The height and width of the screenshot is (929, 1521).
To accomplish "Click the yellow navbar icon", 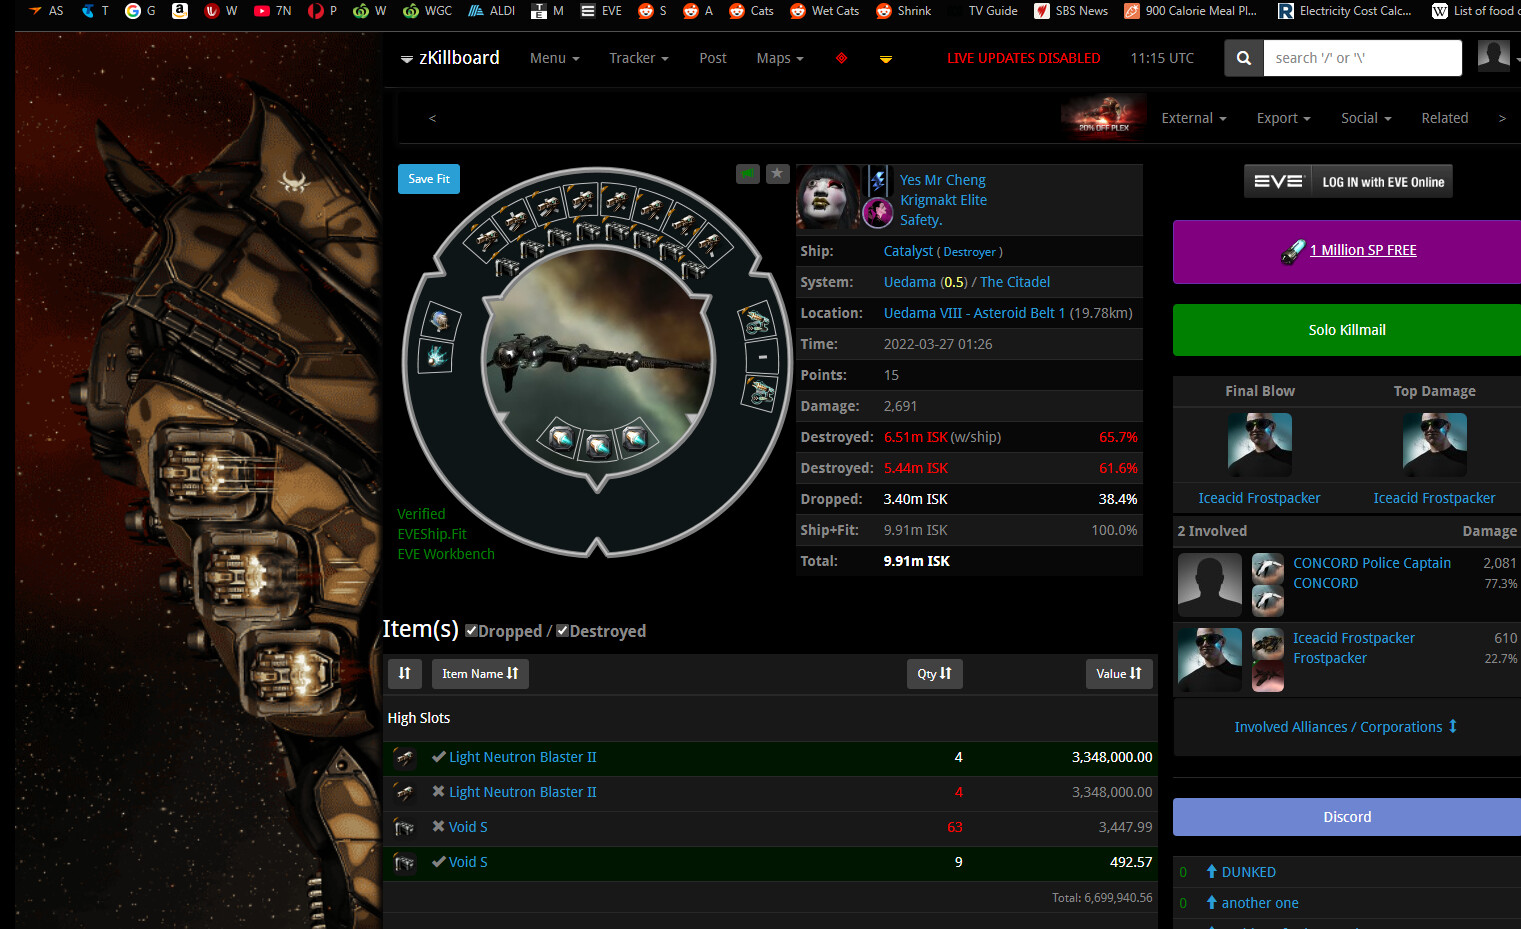I will click(885, 59).
